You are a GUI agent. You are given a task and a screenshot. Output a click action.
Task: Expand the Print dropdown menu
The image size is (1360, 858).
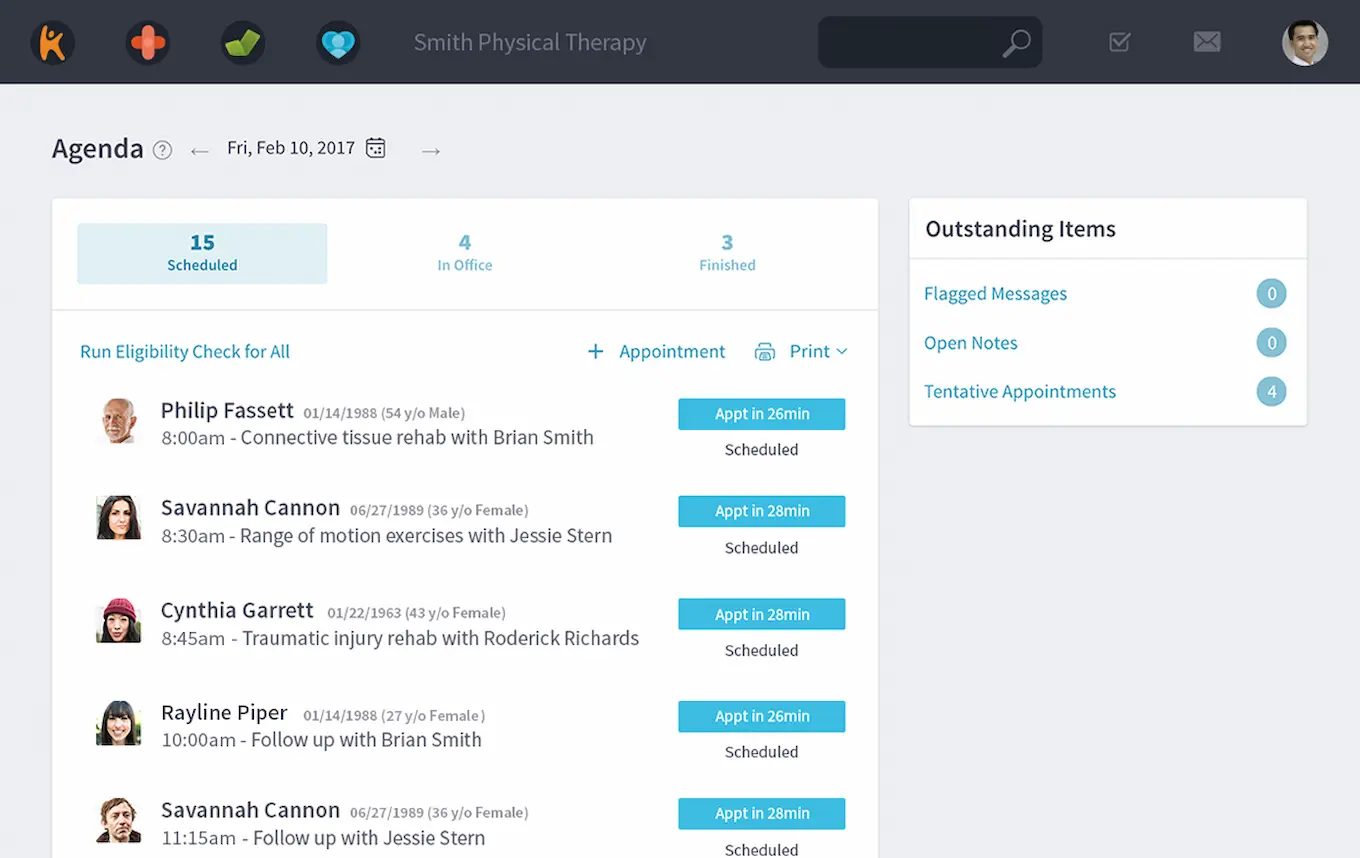pyautogui.click(x=818, y=351)
